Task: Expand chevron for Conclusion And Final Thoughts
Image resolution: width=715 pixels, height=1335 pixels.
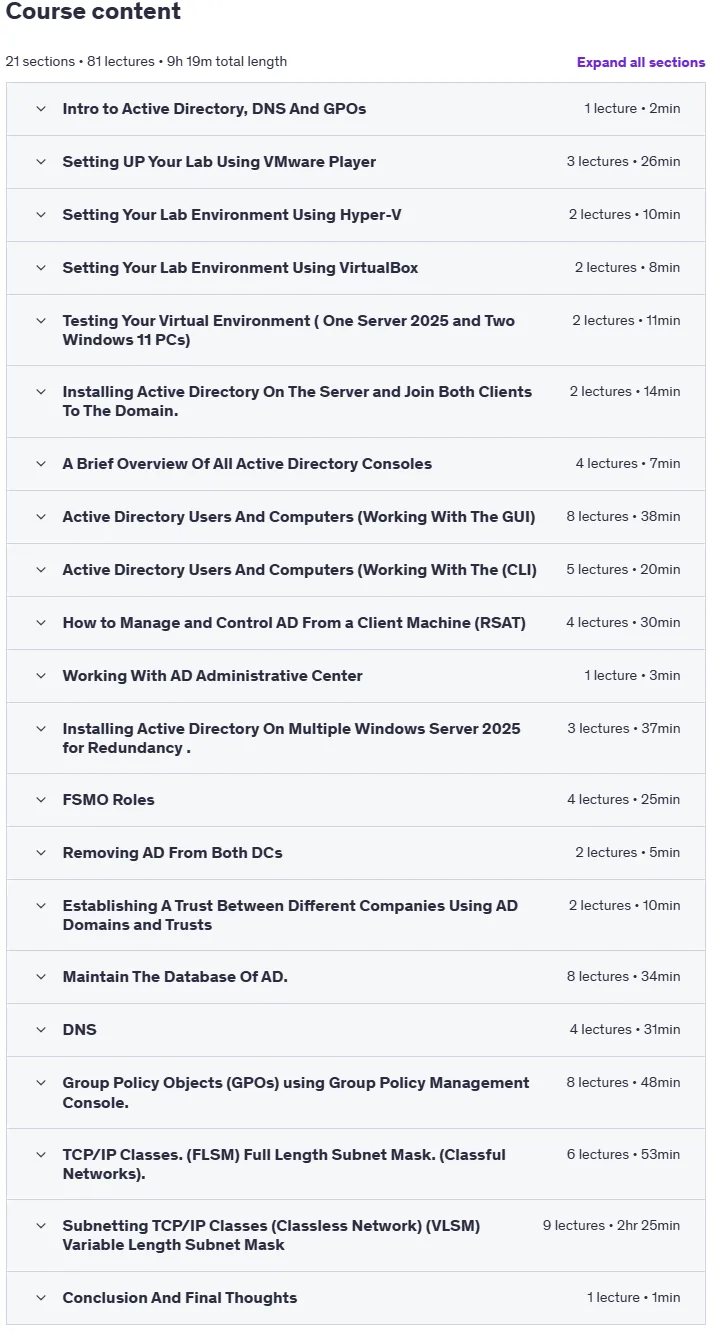Action: [41, 1297]
